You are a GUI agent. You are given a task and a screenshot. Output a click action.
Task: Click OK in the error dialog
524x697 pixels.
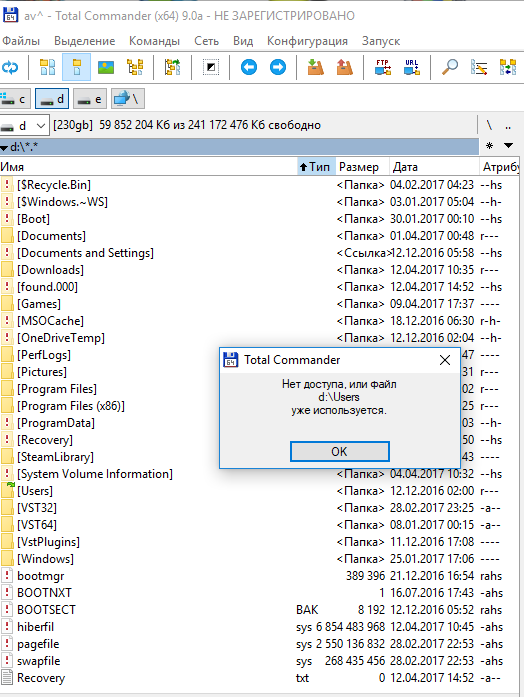click(x=340, y=452)
